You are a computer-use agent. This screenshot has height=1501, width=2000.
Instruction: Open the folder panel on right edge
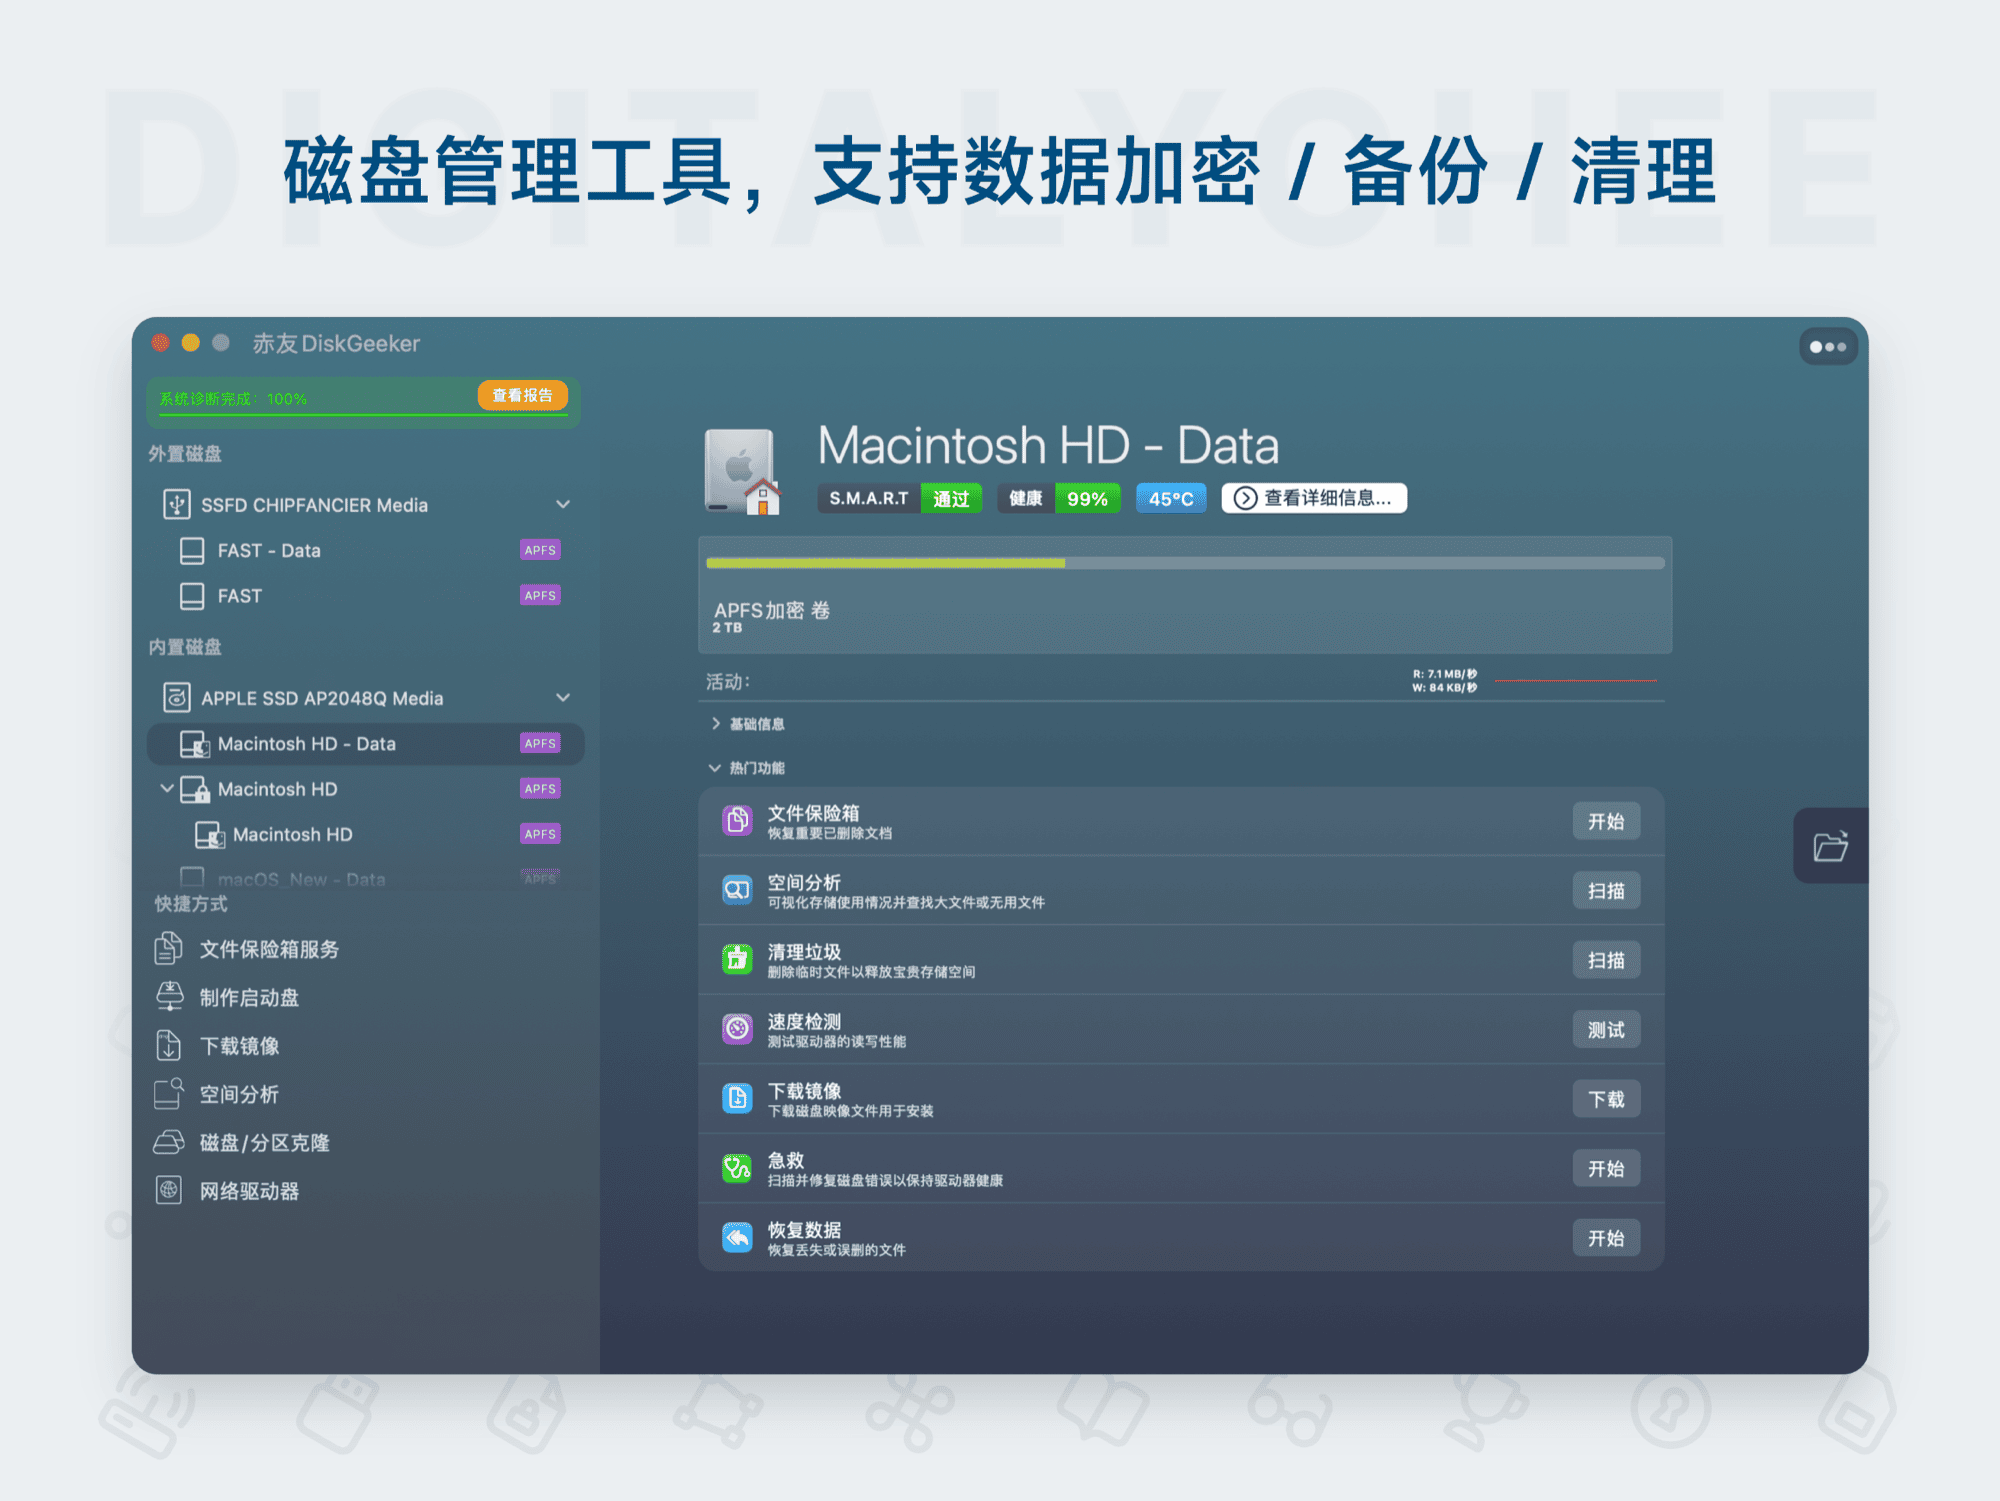[x=1829, y=846]
